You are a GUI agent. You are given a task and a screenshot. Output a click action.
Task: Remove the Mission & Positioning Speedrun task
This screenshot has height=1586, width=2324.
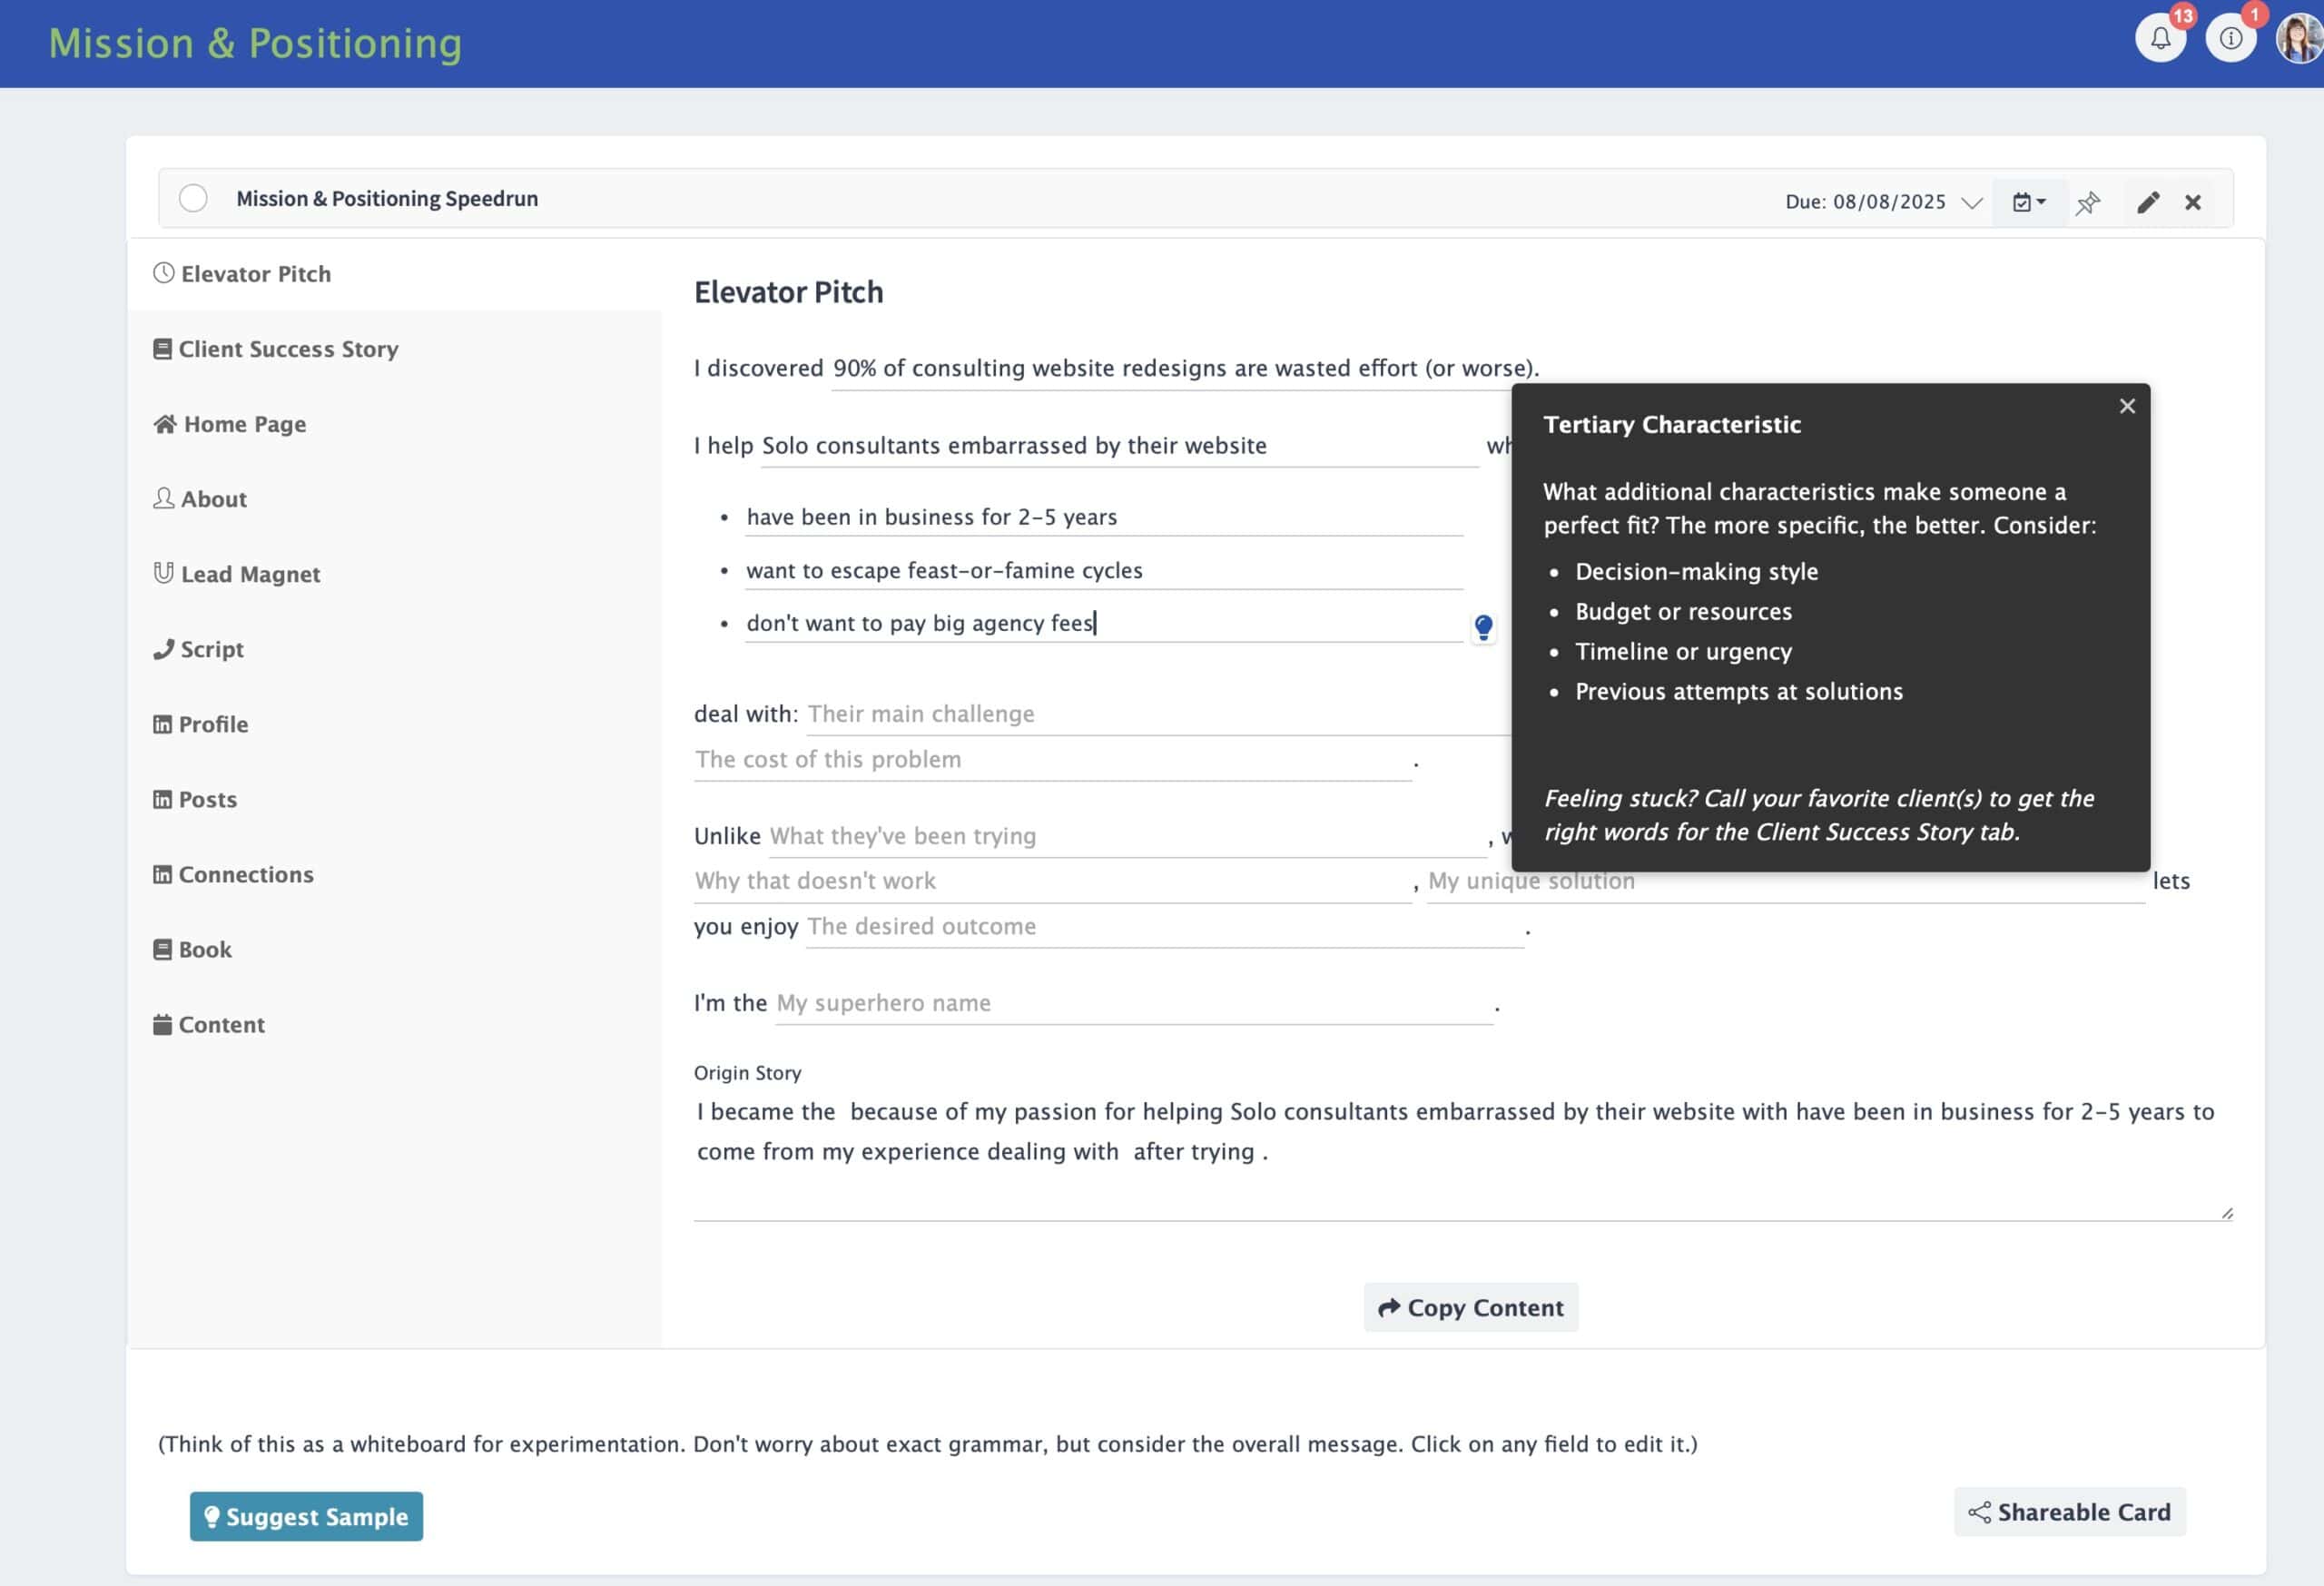click(x=2193, y=203)
